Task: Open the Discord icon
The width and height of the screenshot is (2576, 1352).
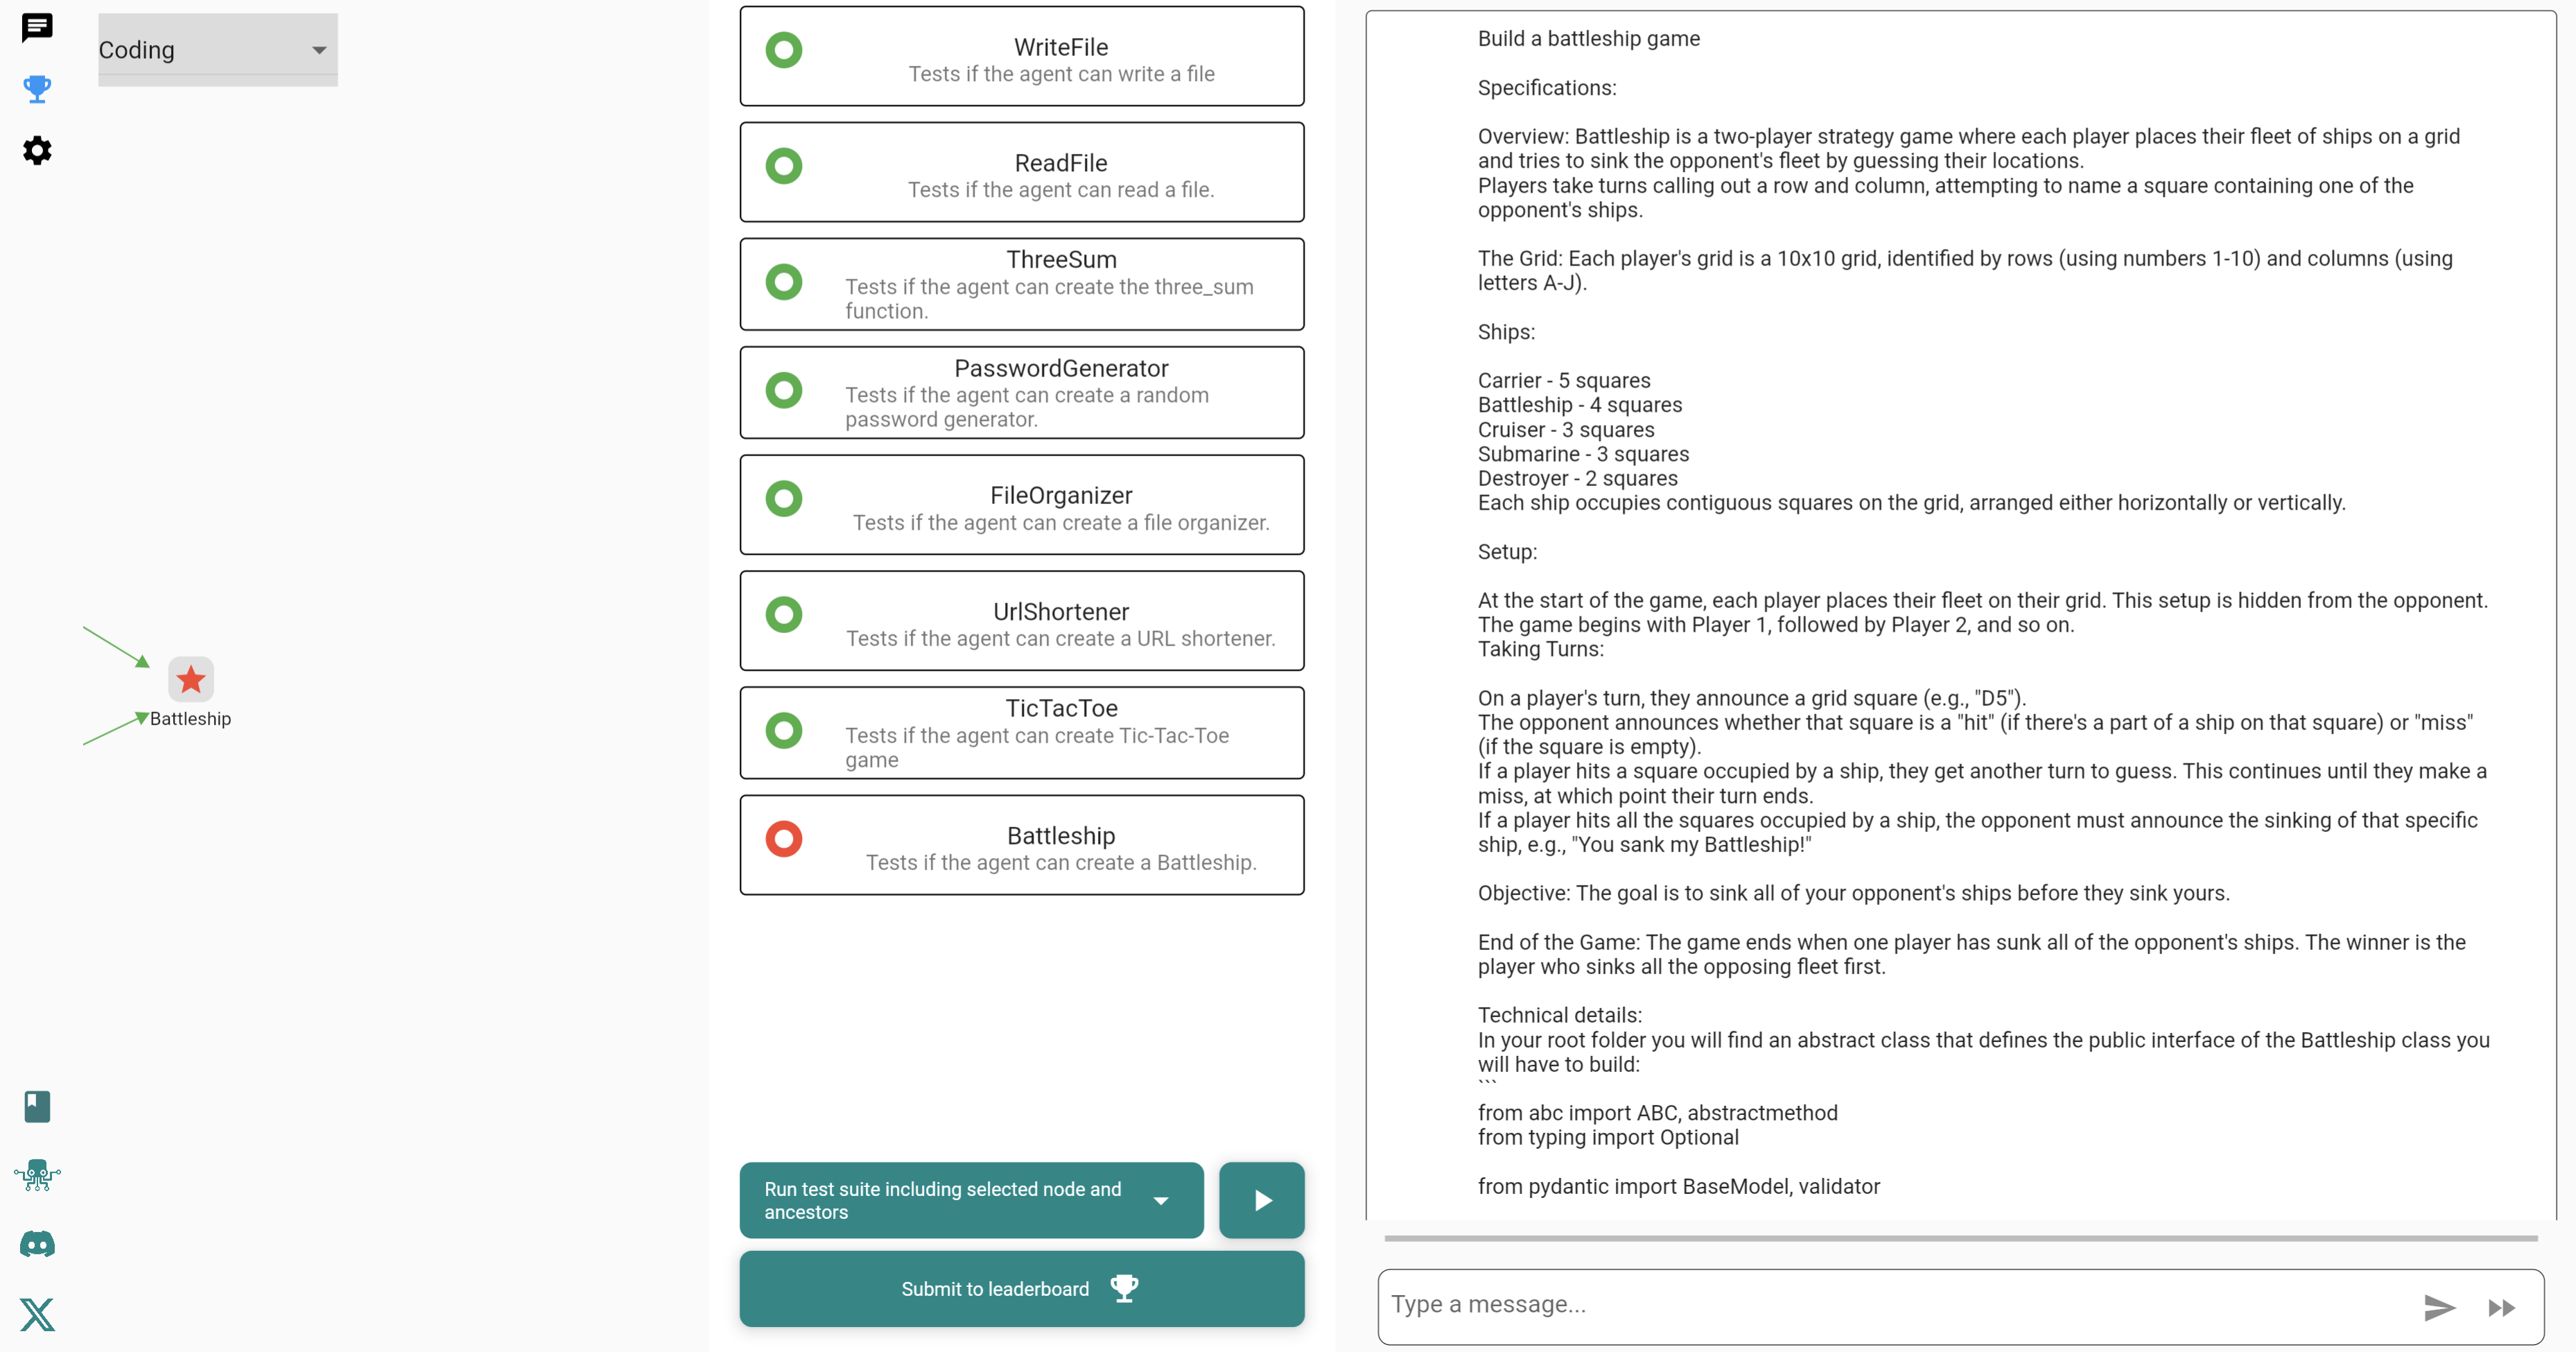Action: click(x=37, y=1244)
